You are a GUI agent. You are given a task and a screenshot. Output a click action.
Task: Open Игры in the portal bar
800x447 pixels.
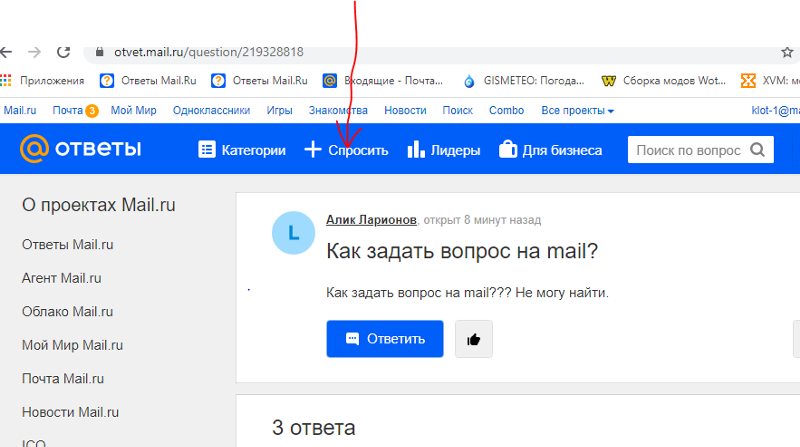click(x=280, y=110)
